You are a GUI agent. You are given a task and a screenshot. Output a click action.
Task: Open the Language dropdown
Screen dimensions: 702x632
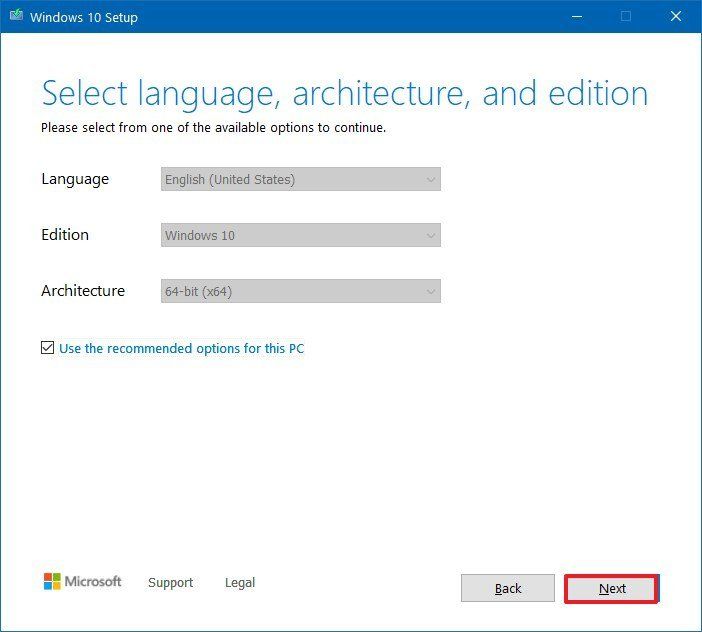tap(300, 180)
